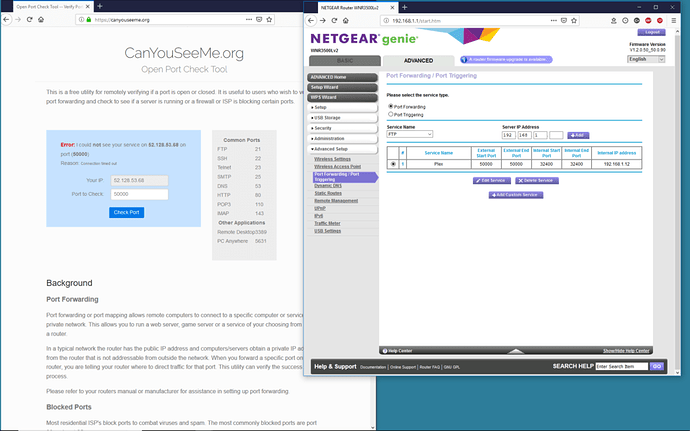Image resolution: width=690 pixels, height=431 pixels.
Task: Open Traffic Meter page
Action: click(327, 223)
